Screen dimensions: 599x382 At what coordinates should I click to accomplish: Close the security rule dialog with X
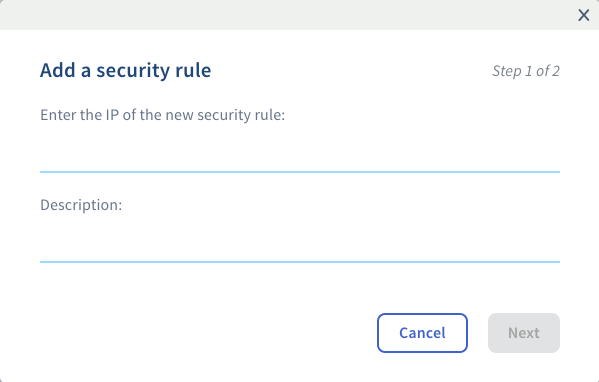click(x=583, y=15)
